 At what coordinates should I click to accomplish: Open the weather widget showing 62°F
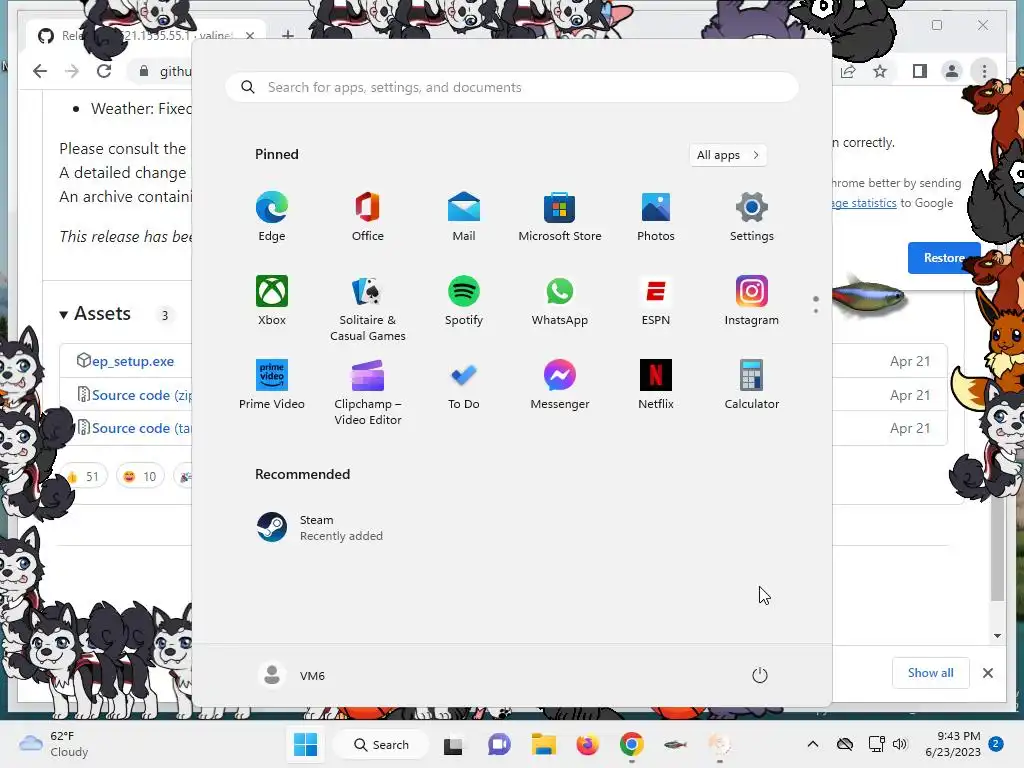[54, 744]
